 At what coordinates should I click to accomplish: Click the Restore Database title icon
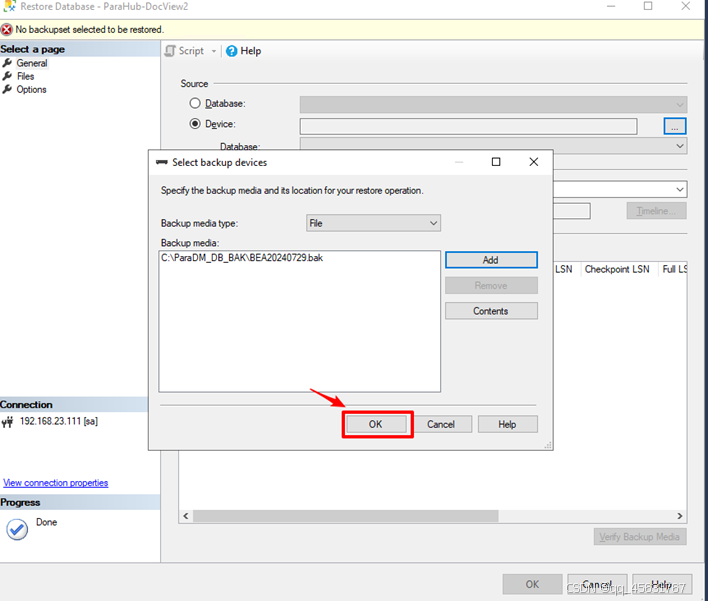[9, 6]
